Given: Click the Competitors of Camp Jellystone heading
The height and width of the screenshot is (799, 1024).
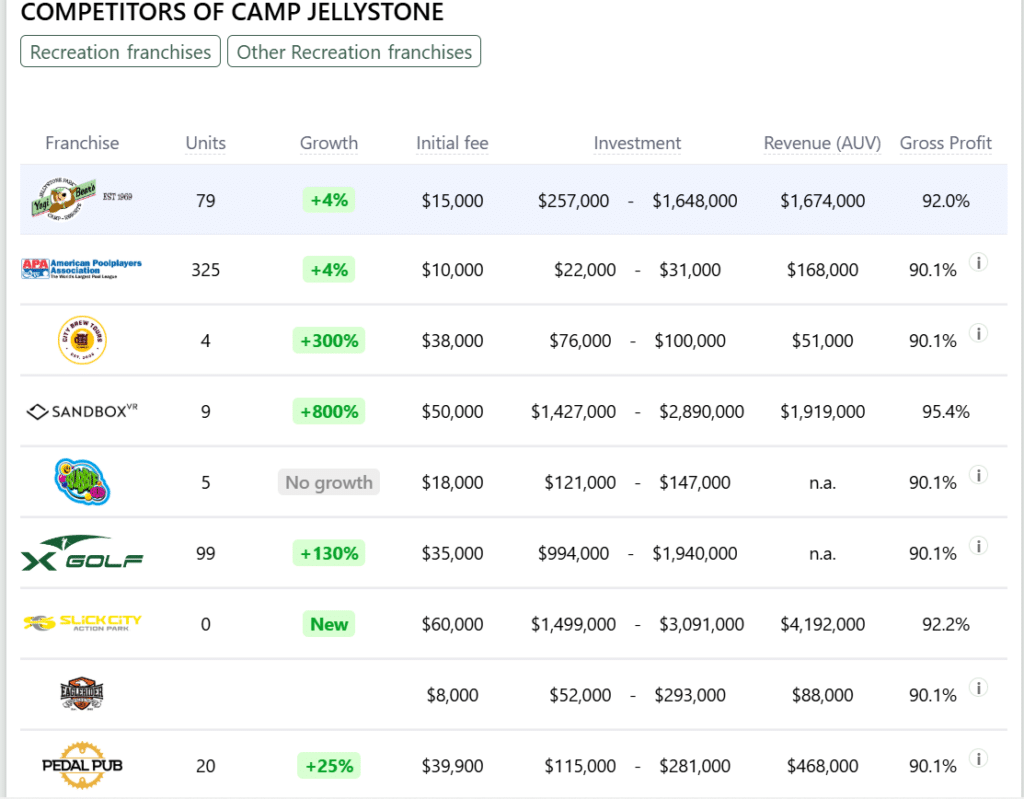Looking at the screenshot, I should [x=232, y=12].
